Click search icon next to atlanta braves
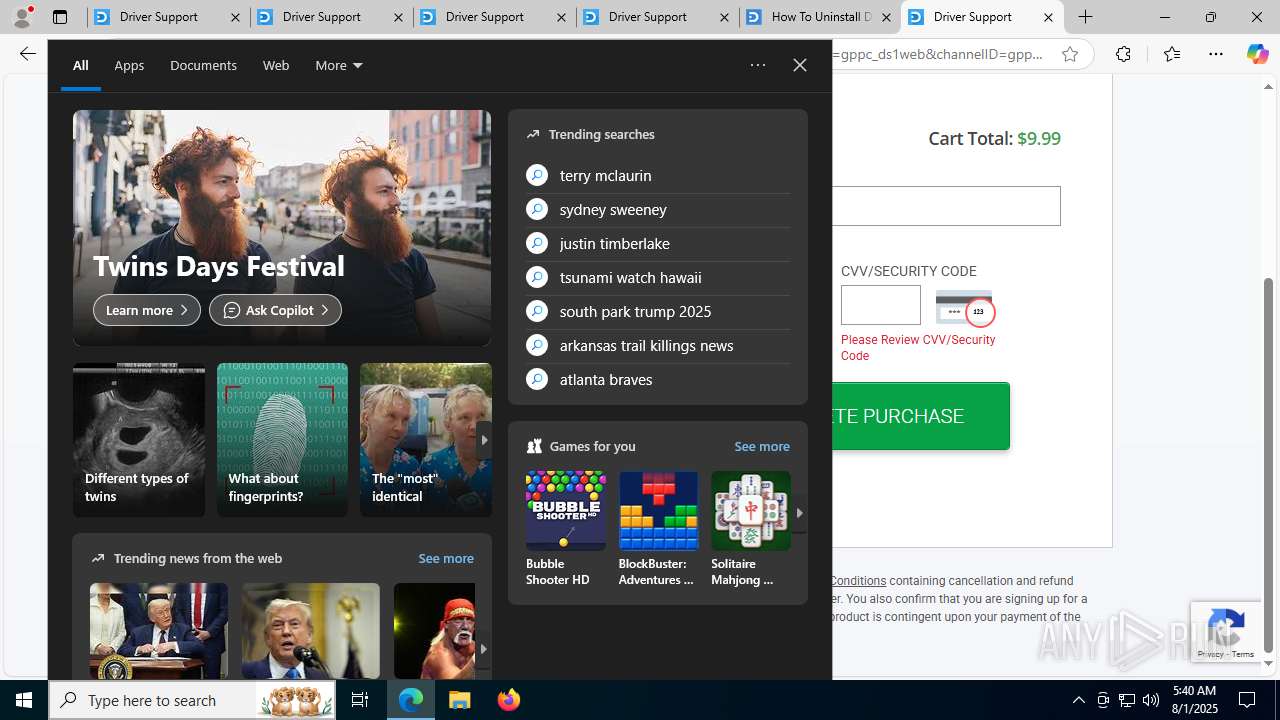 tap(537, 379)
